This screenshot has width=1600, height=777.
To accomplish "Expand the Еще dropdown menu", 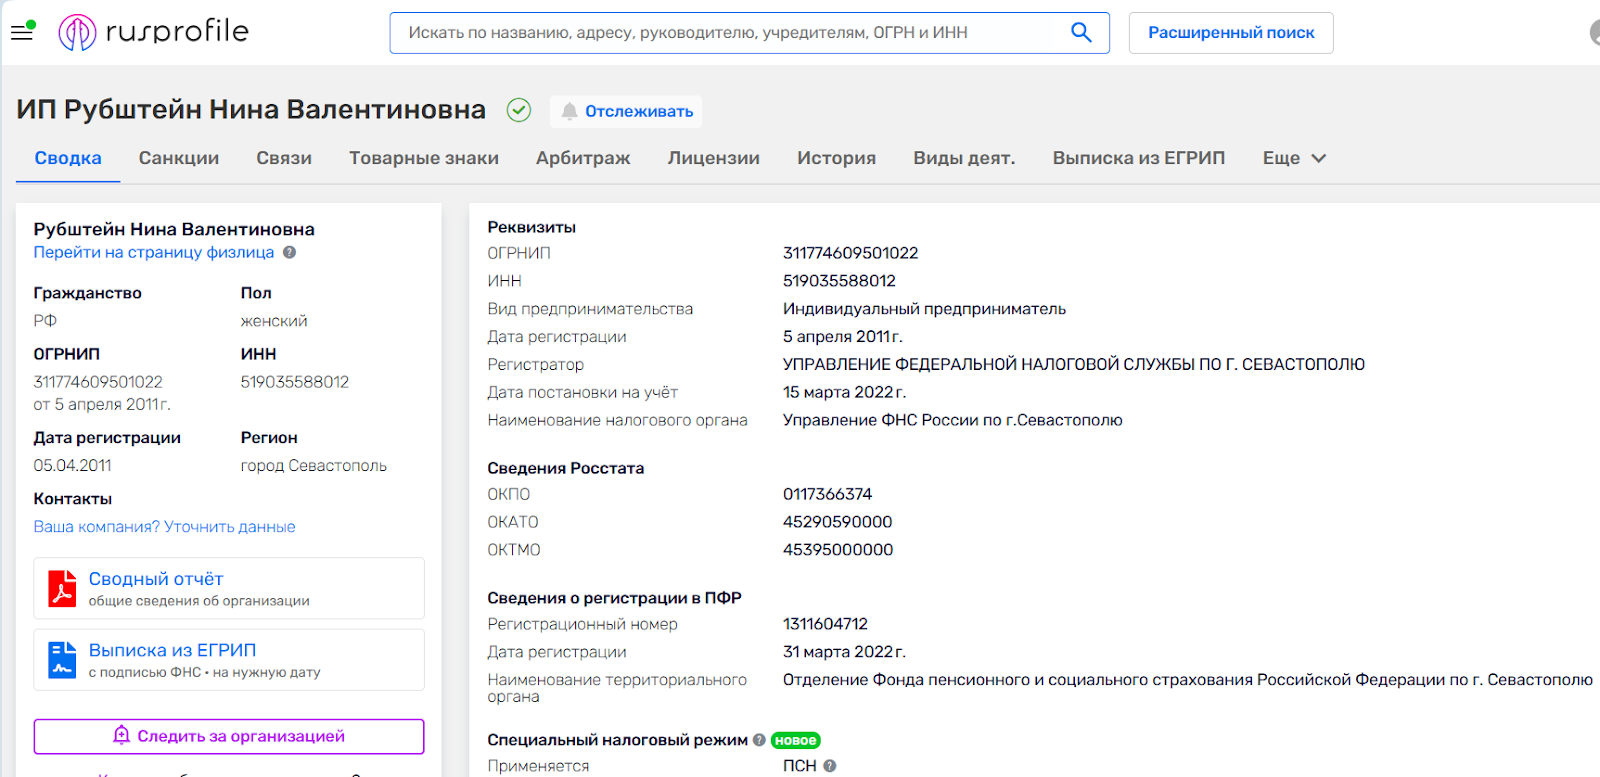I will click(x=1294, y=158).
